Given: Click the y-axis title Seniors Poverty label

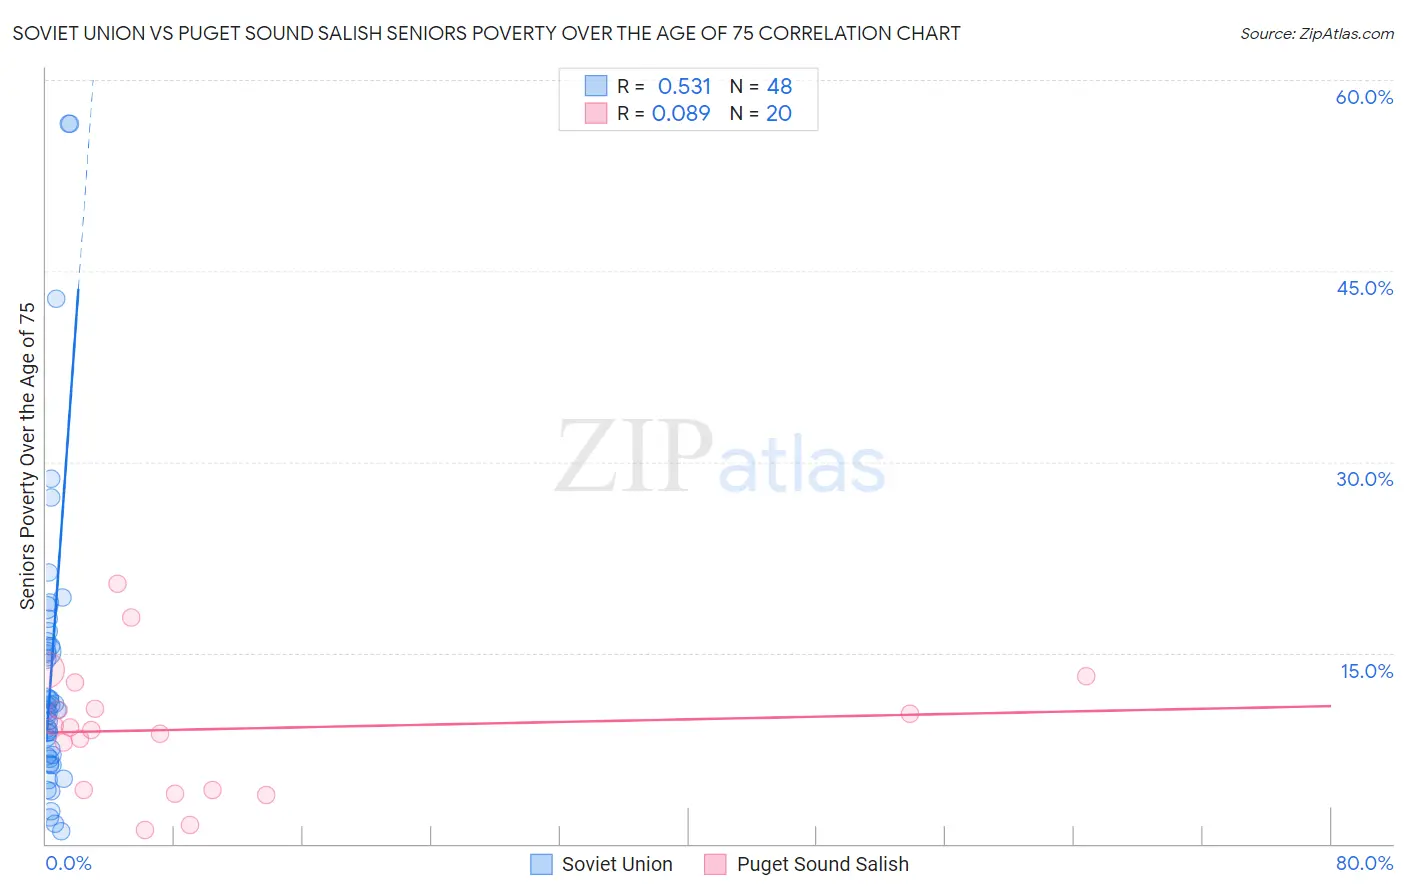Looking at the screenshot, I should tap(27, 455).
